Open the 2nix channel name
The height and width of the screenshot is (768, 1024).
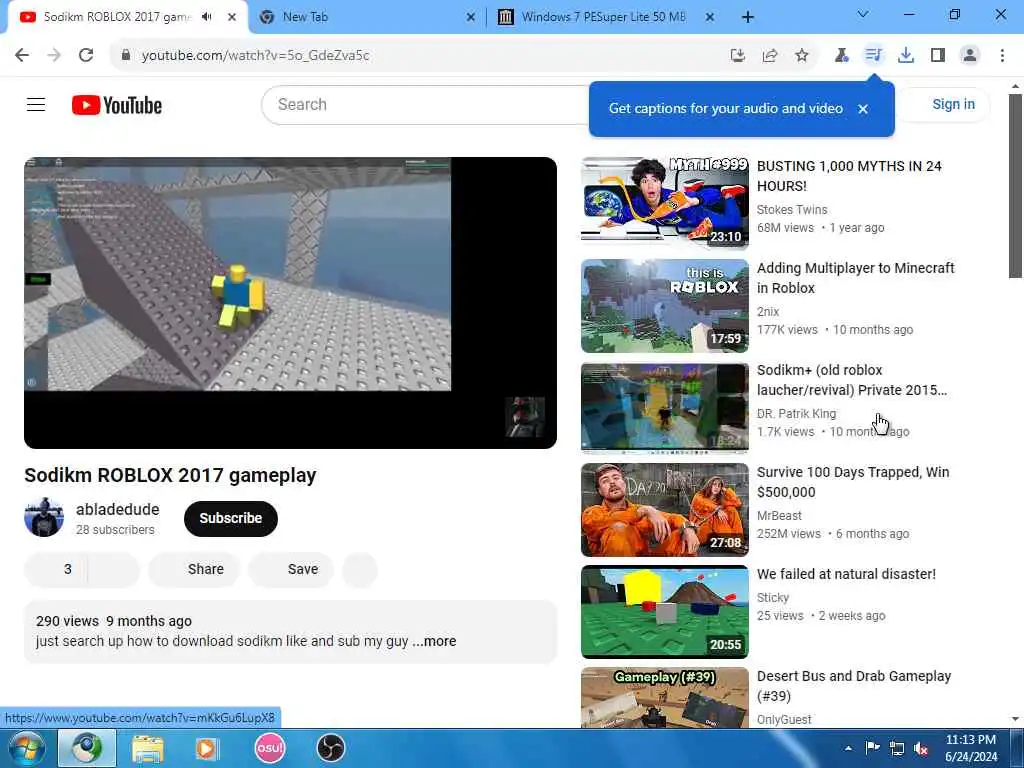point(768,312)
